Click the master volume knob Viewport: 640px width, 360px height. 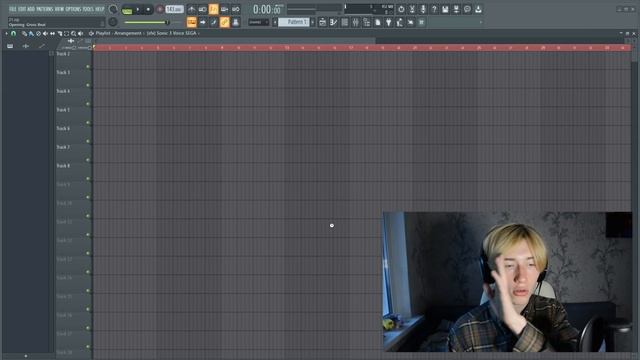pyautogui.click(x=113, y=9)
